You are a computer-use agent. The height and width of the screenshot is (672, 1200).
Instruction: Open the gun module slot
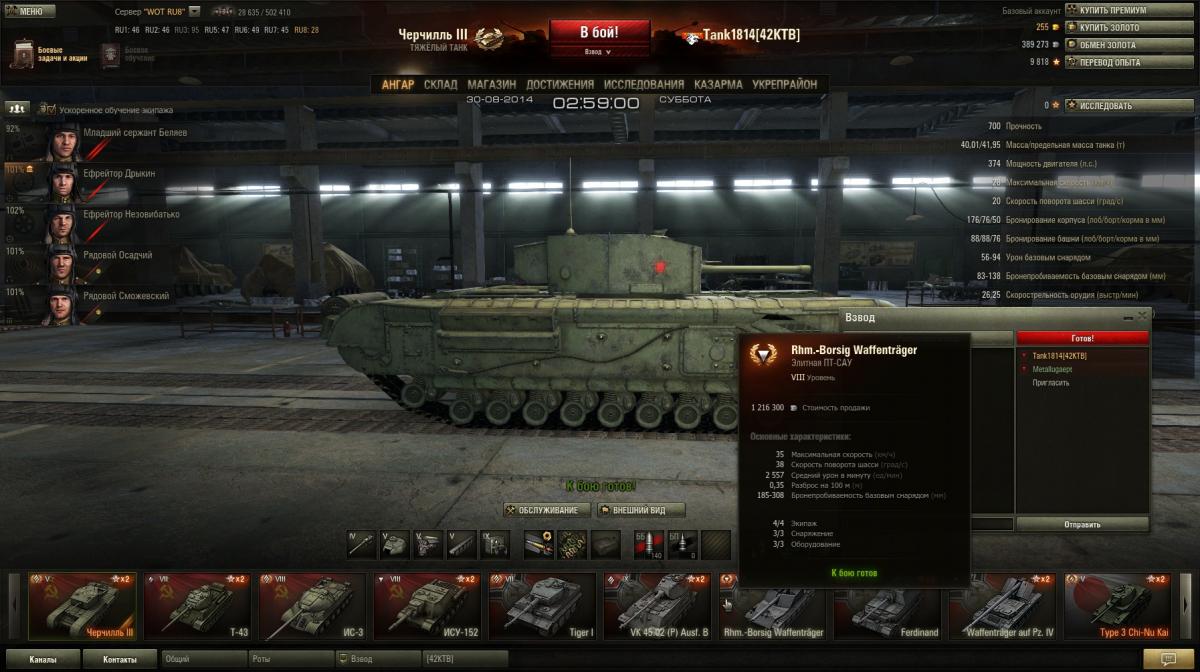click(362, 544)
